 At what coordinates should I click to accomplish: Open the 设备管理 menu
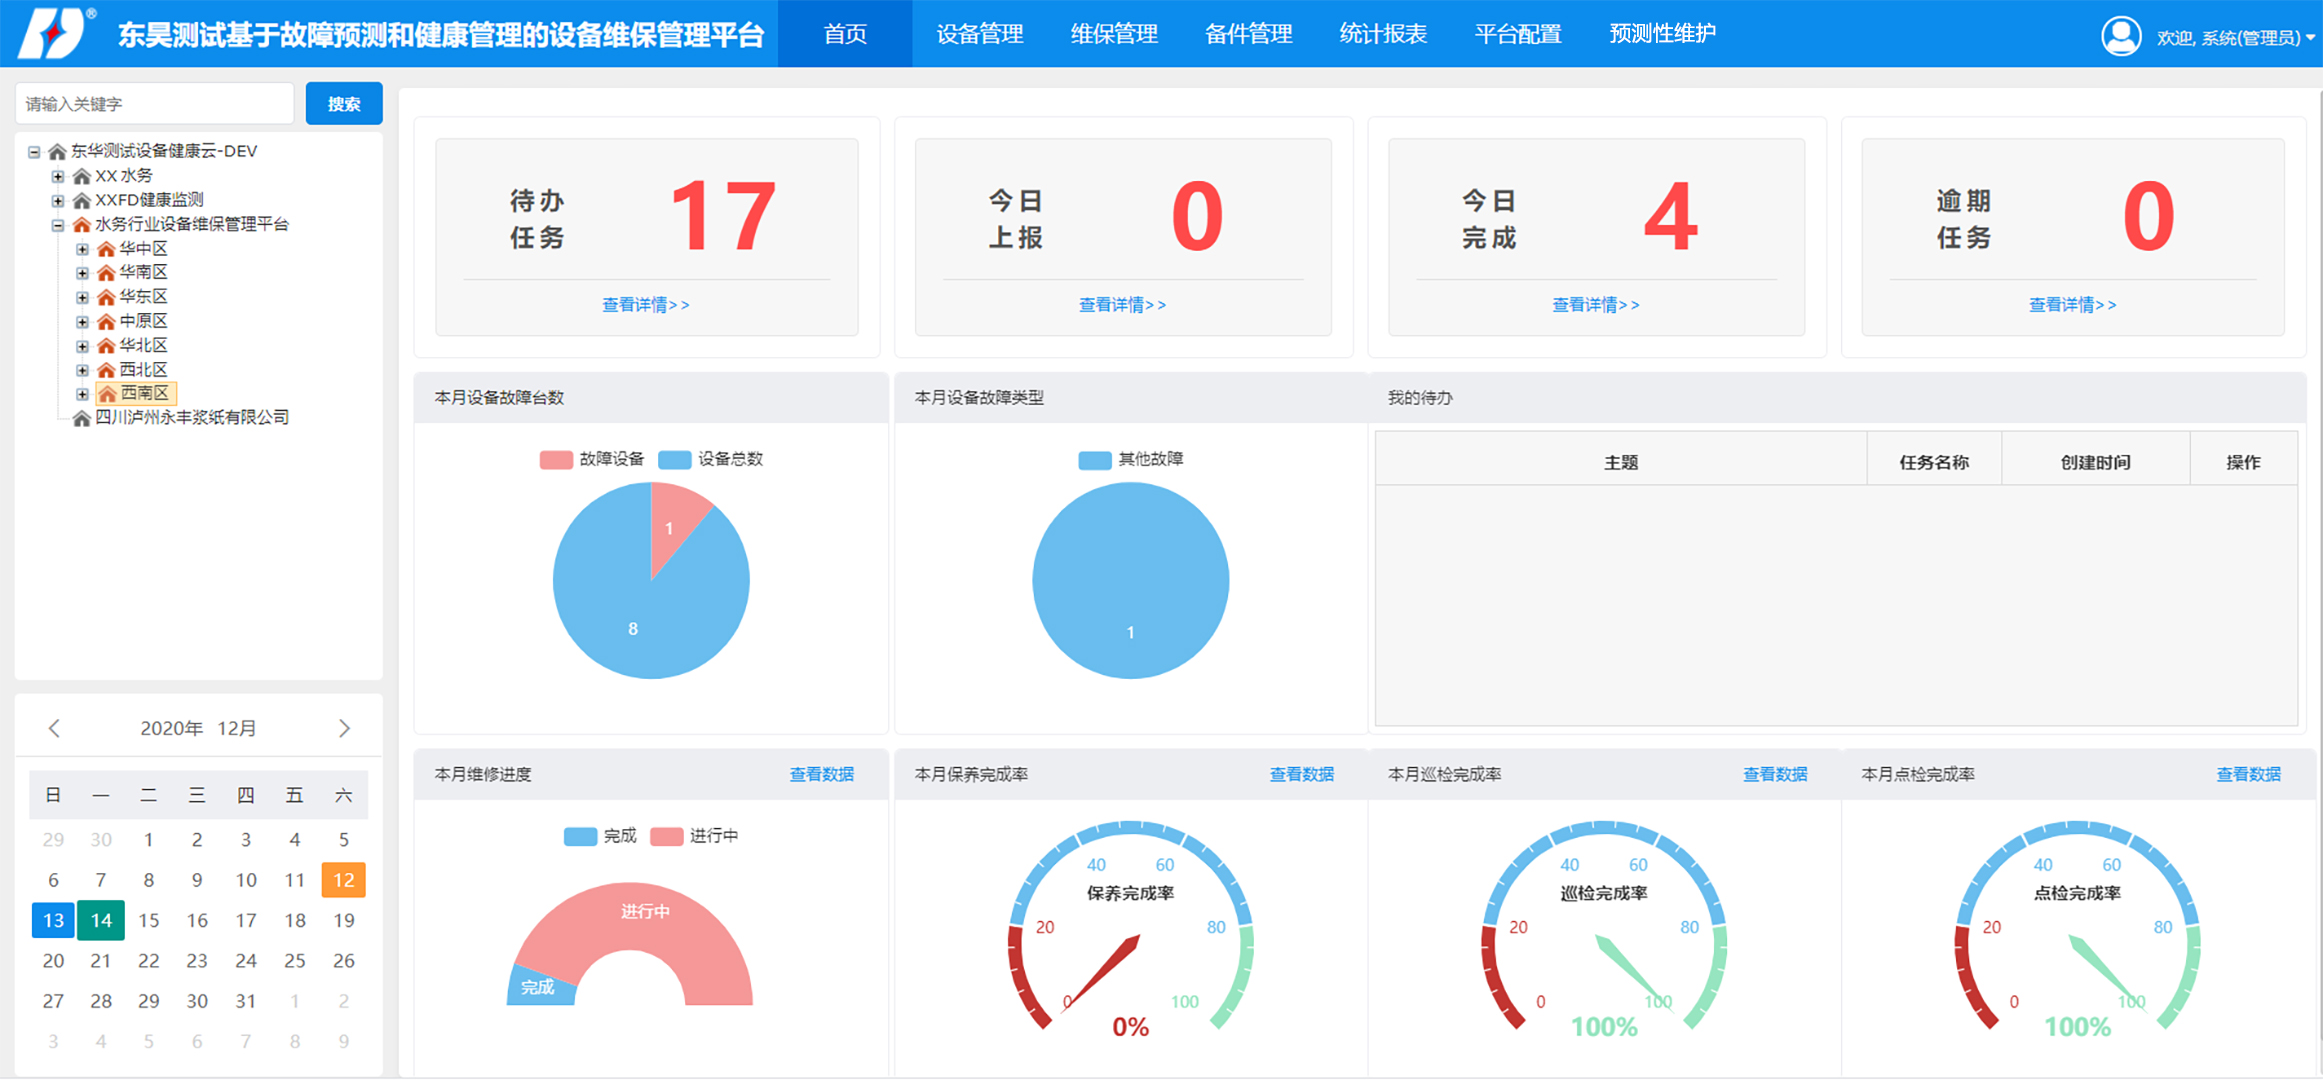pos(979,34)
